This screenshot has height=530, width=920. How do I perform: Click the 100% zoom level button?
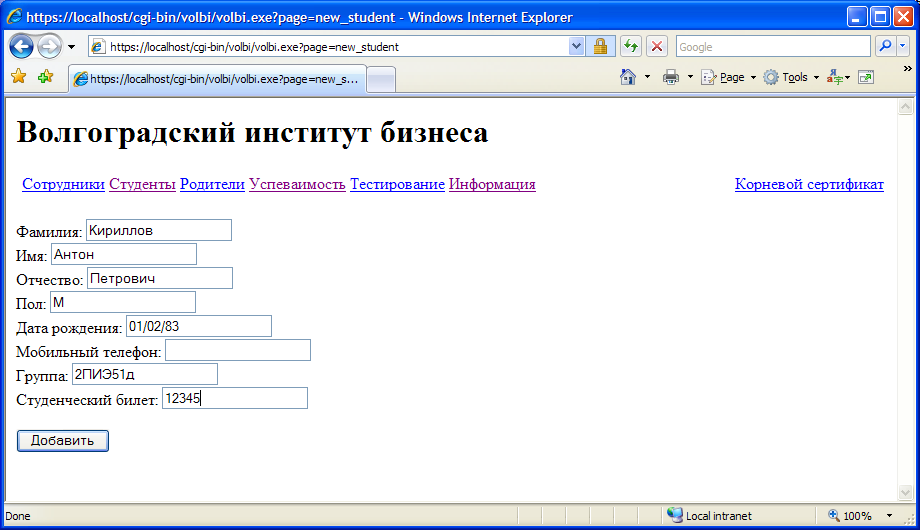[x=850, y=516]
